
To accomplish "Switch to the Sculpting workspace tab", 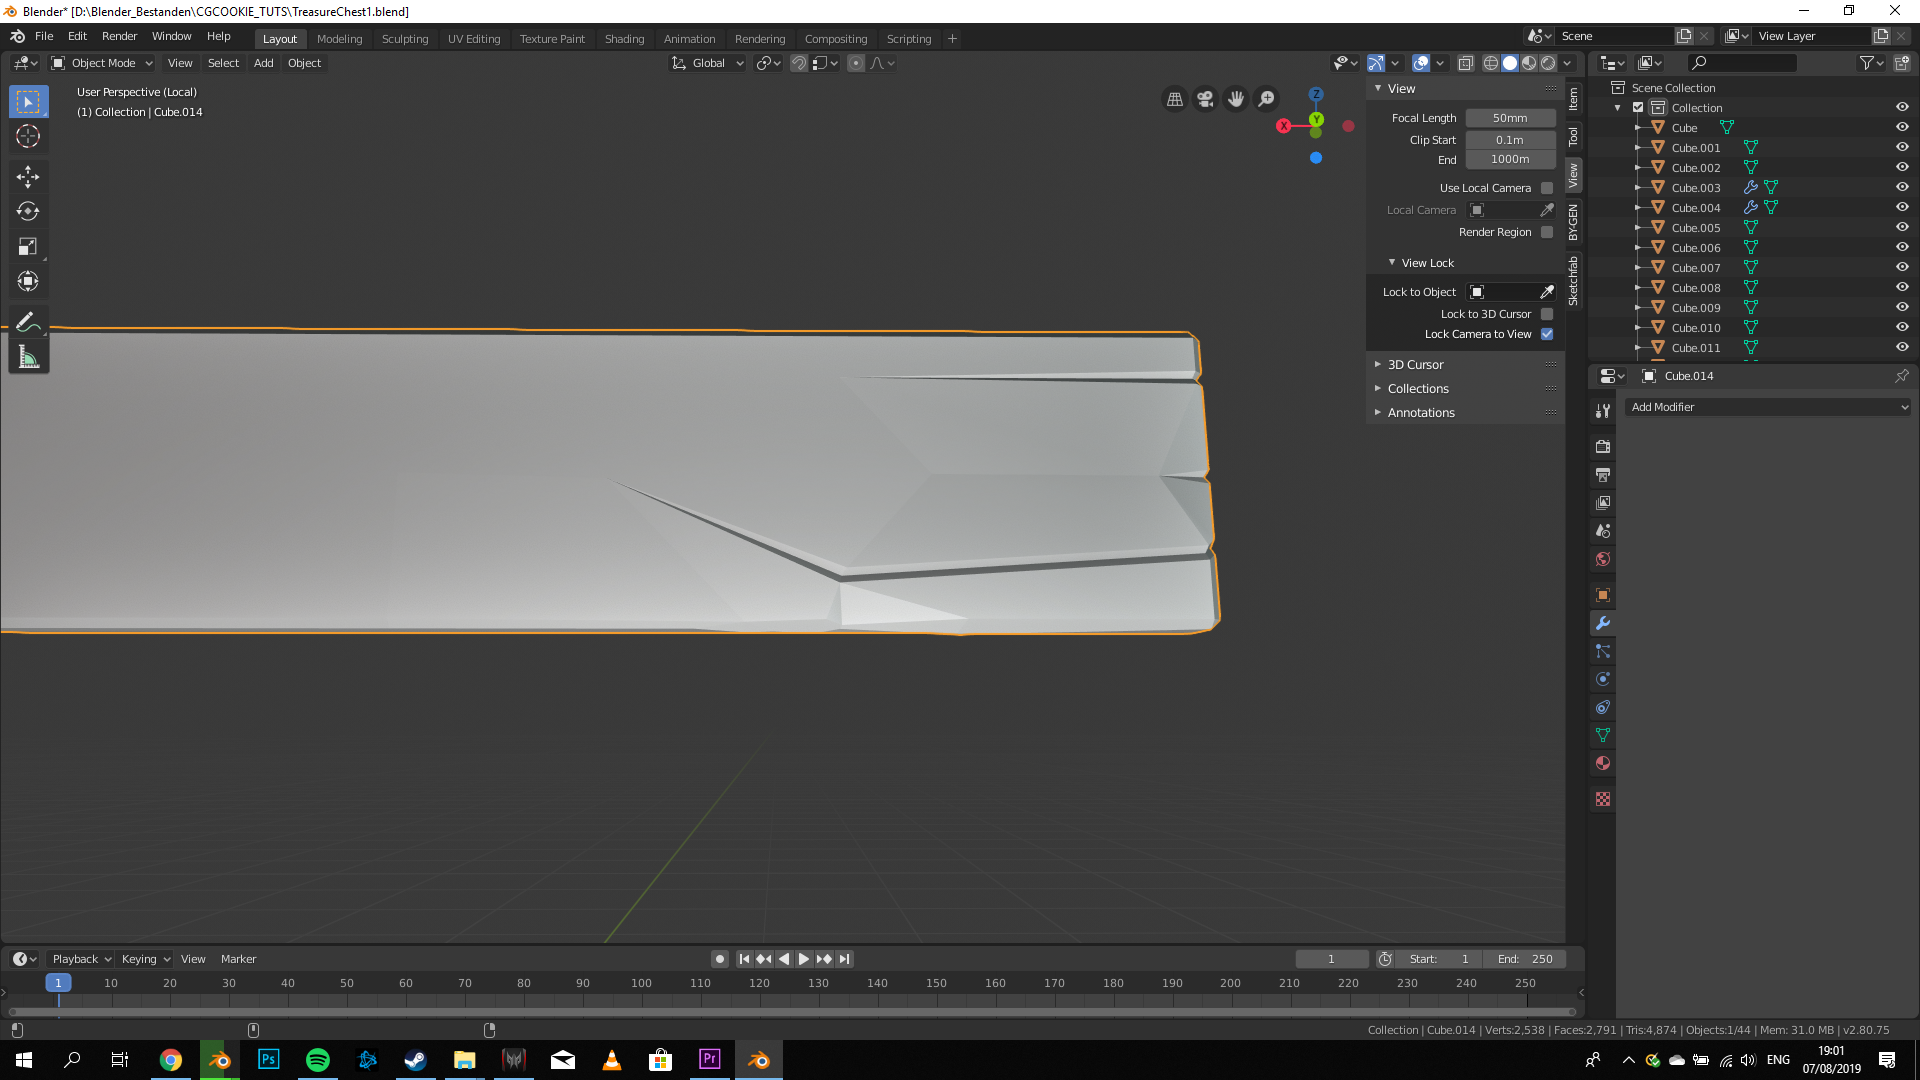I will pyautogui.click(x=404, y=39).
